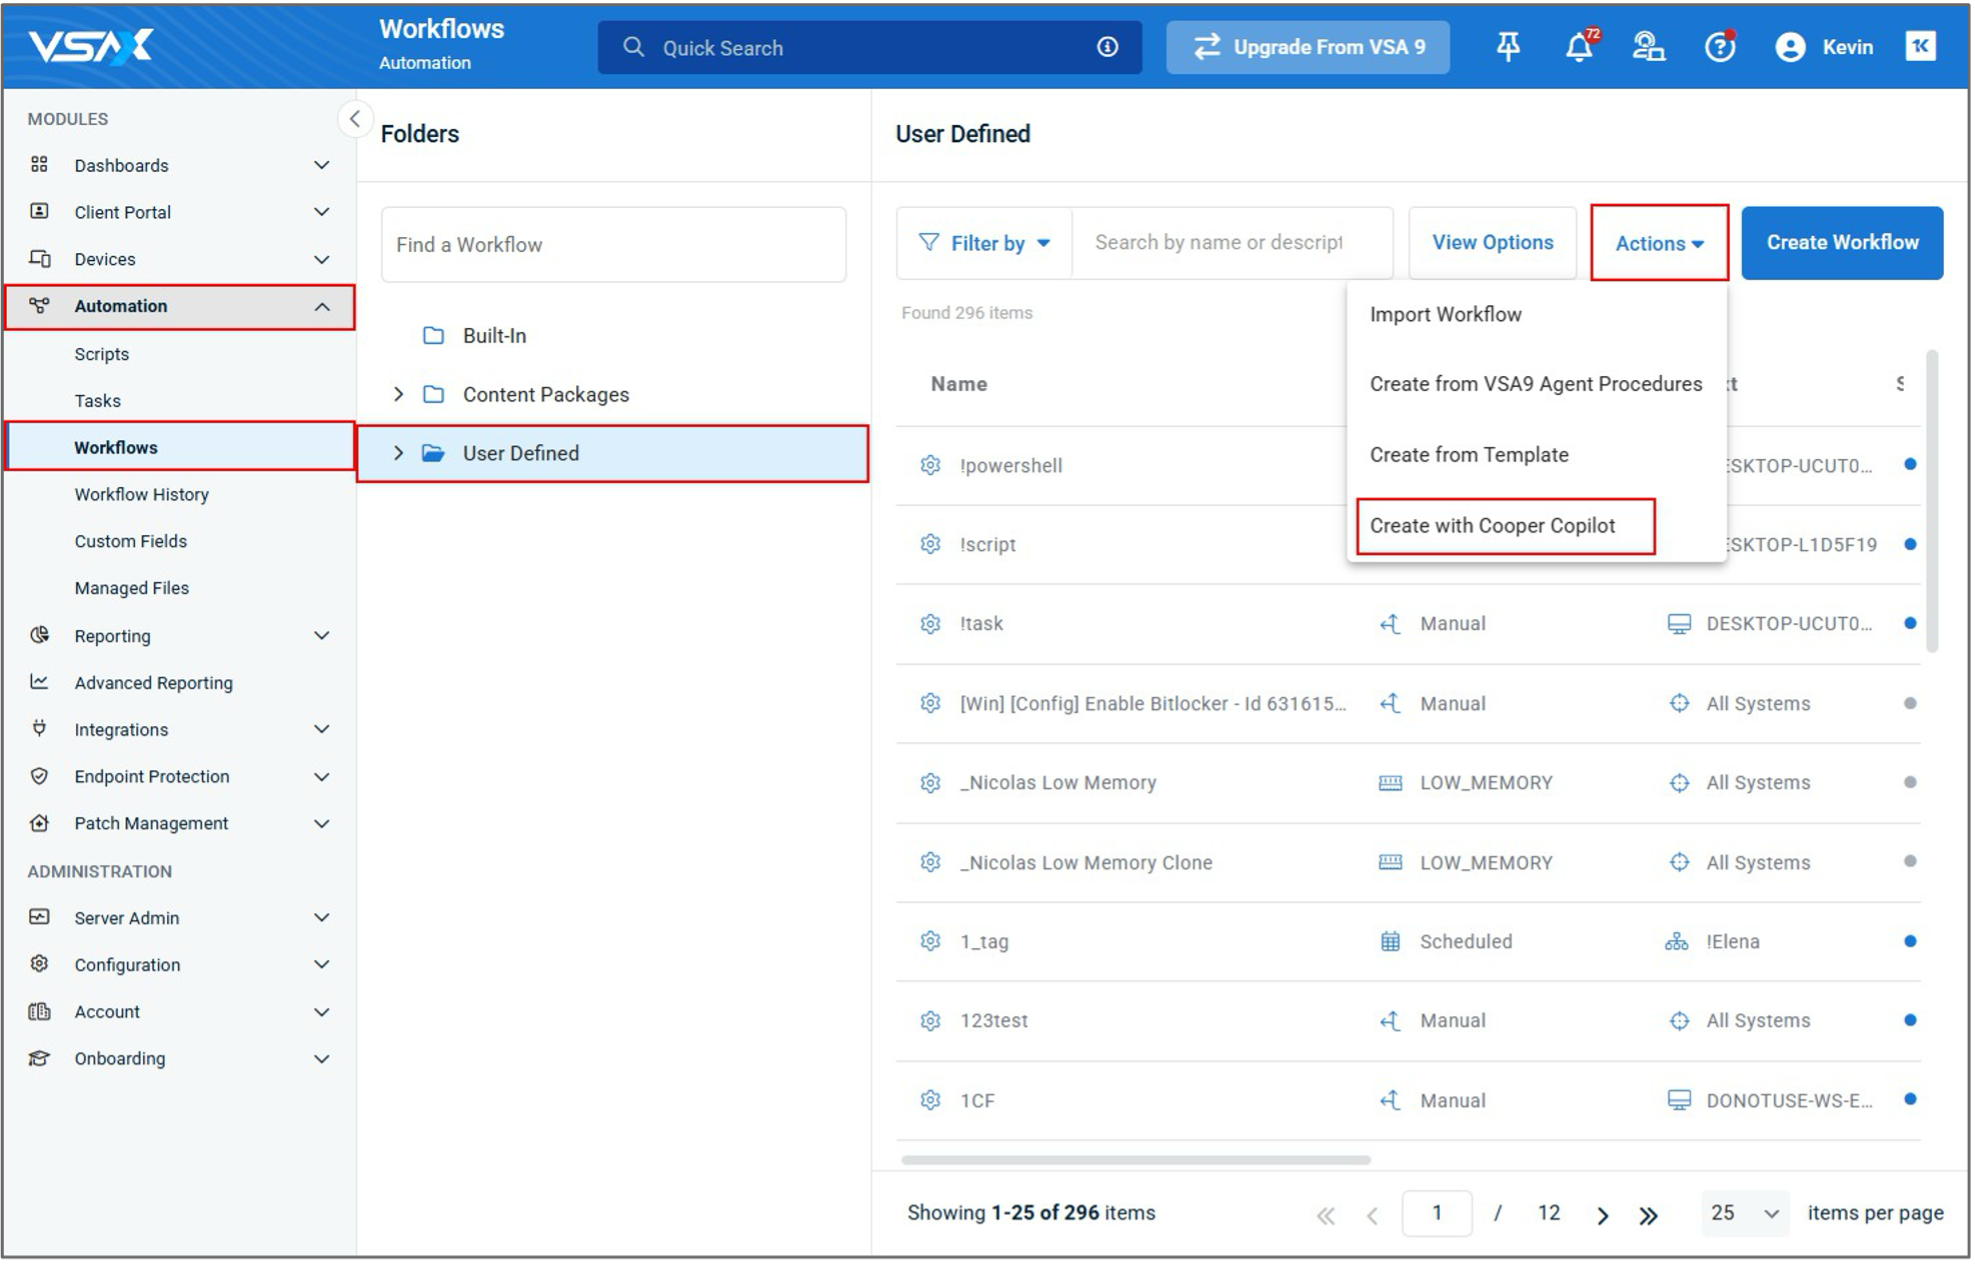Viewport: 1975px width, 1265px height.
Task: Toggle status dot of 123test workflow
Action: click(1910, 1020)
